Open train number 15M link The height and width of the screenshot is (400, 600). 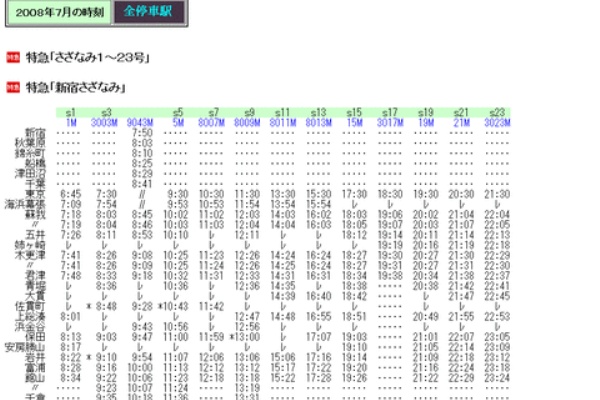click(354, 122)
